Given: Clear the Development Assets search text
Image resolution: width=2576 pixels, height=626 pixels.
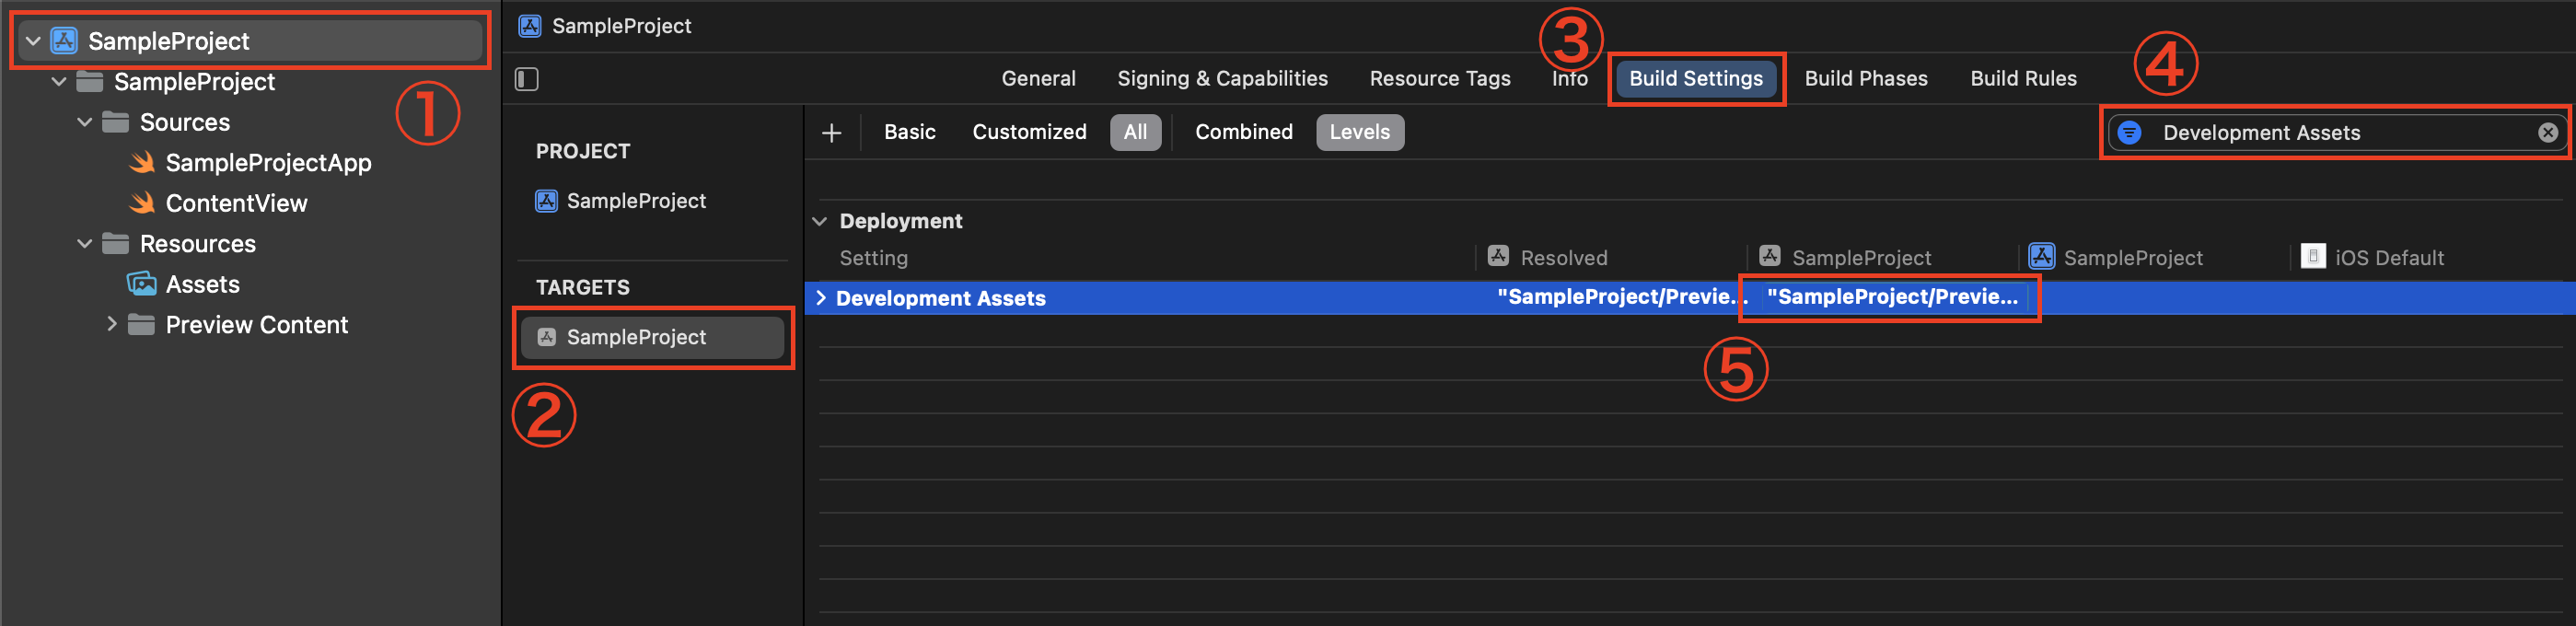Looking at the screenshot, I should pyautogui.click(x=2547, y=133).
